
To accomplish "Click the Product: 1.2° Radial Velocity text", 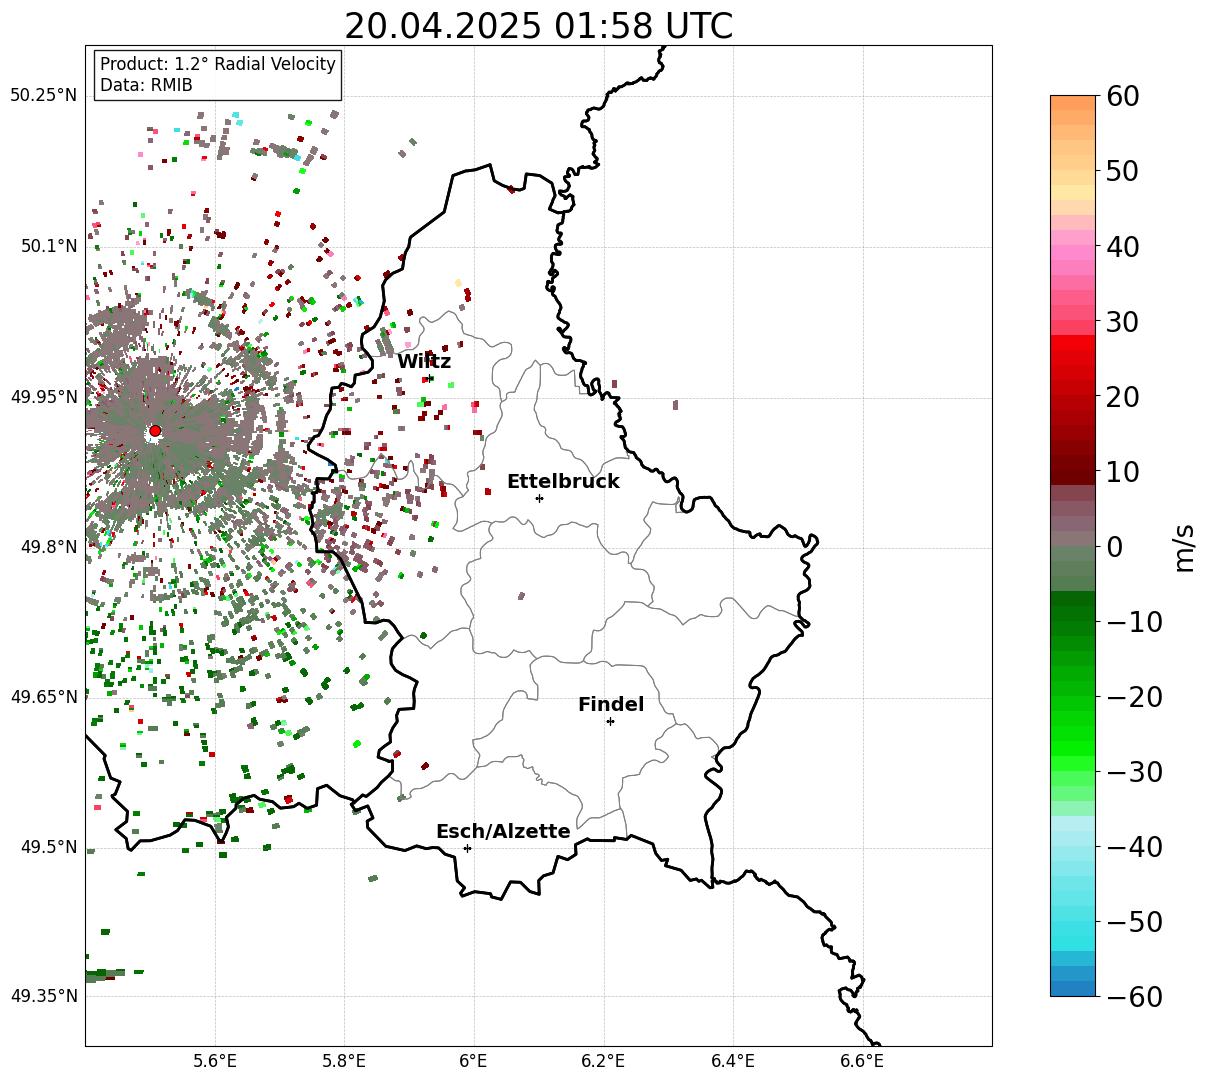I will click(218, 64).
